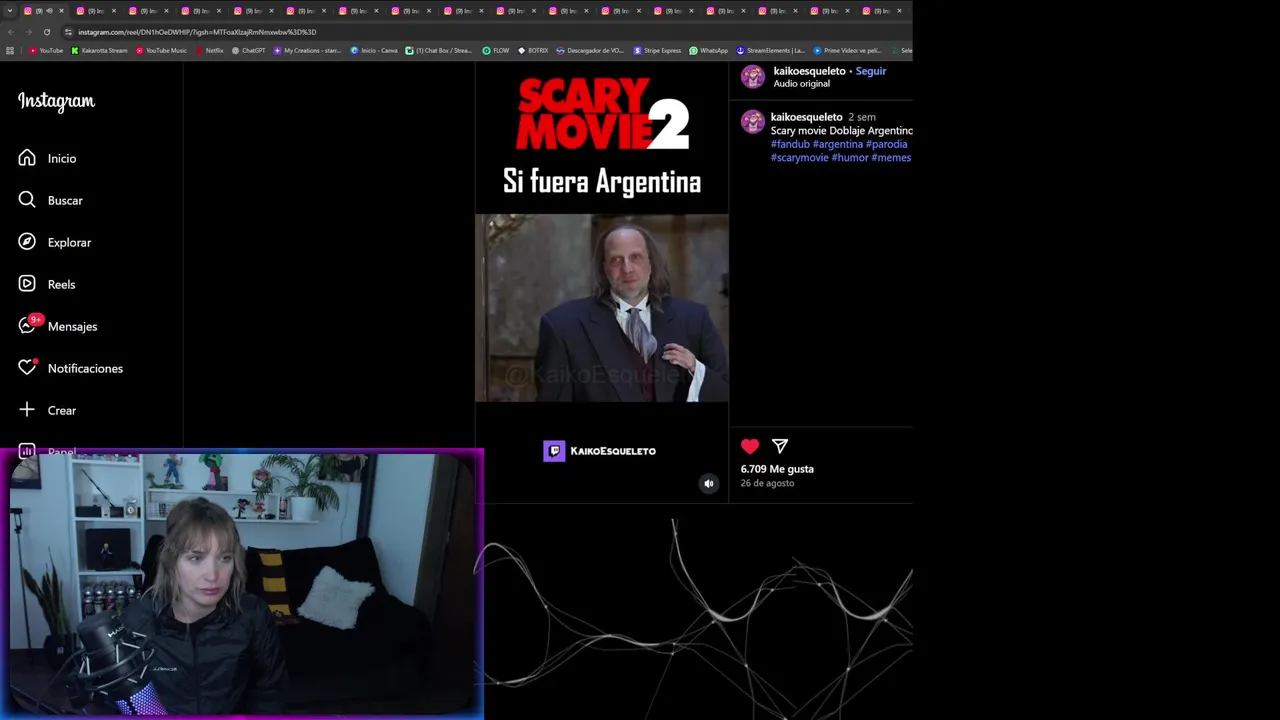This screenshot has width=1280, height=720.
Task: Click the browser forward arrow
Action: pyautogui.click(x=28, y=32)
